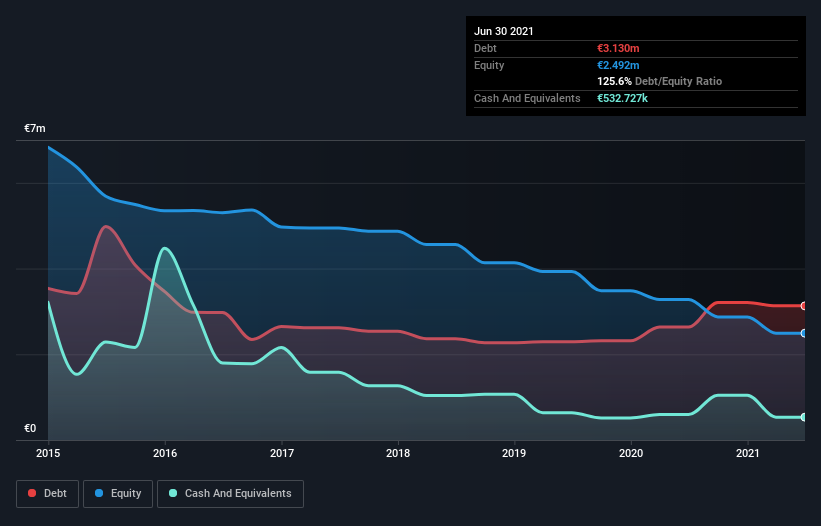
Task: Click the red Debt endpoint marker
Action: 804,306
